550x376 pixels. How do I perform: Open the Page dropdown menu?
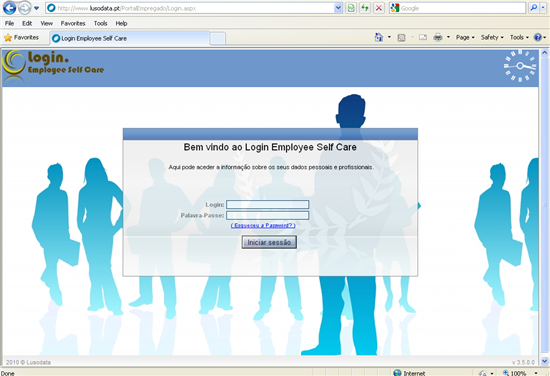click(465, 37)
